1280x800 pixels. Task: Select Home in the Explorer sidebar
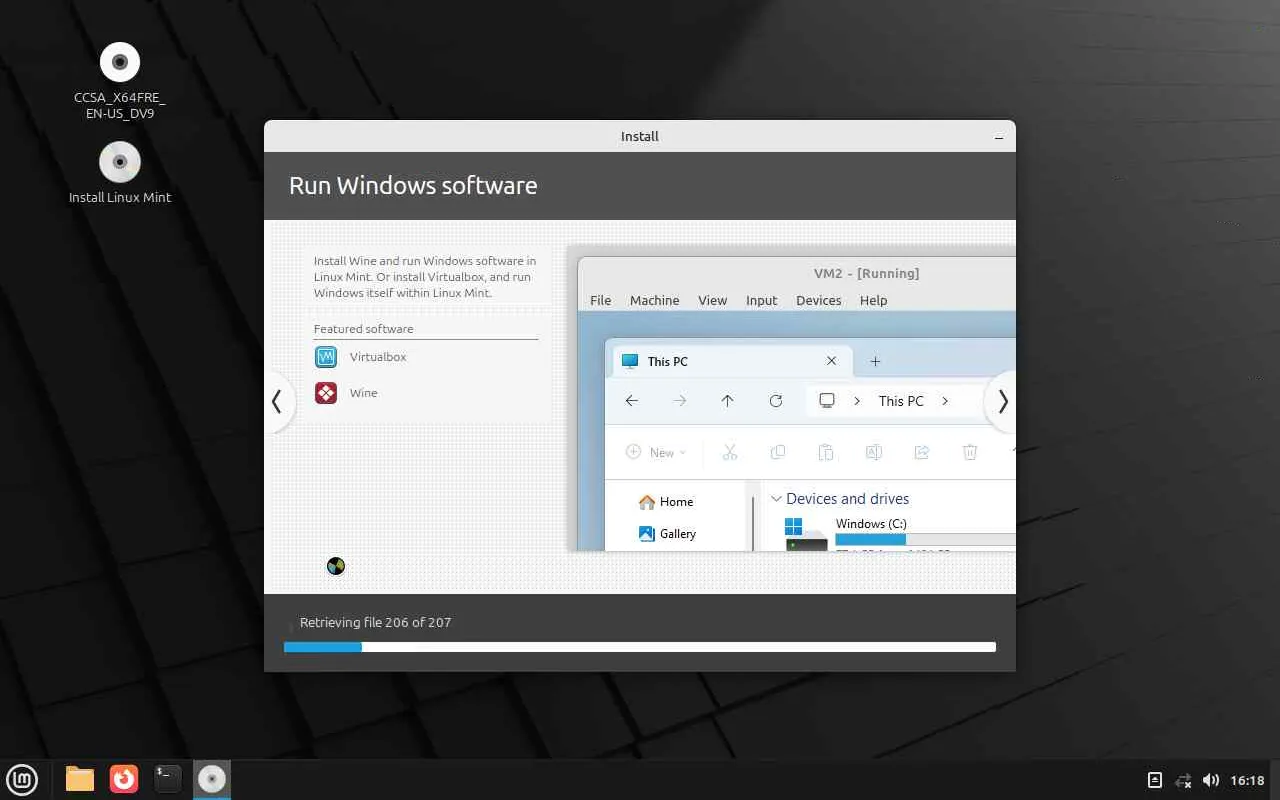tap(666, 502)
